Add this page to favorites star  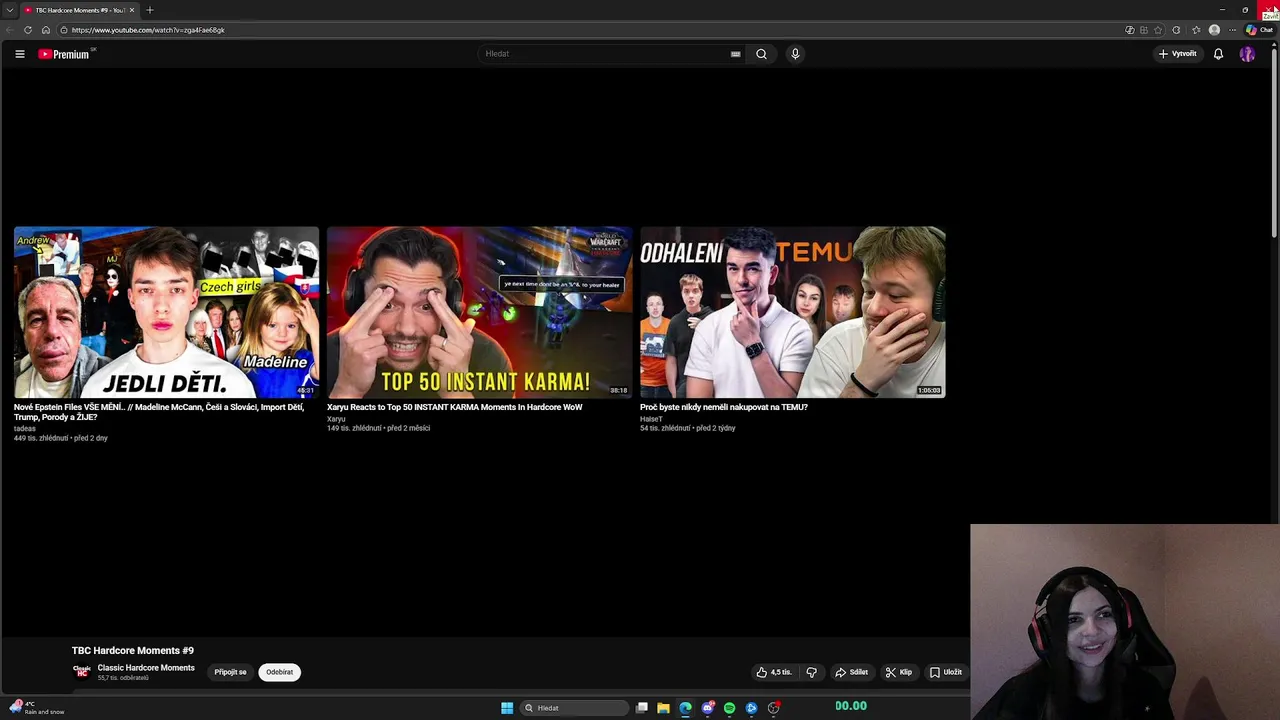[1158, 30]
